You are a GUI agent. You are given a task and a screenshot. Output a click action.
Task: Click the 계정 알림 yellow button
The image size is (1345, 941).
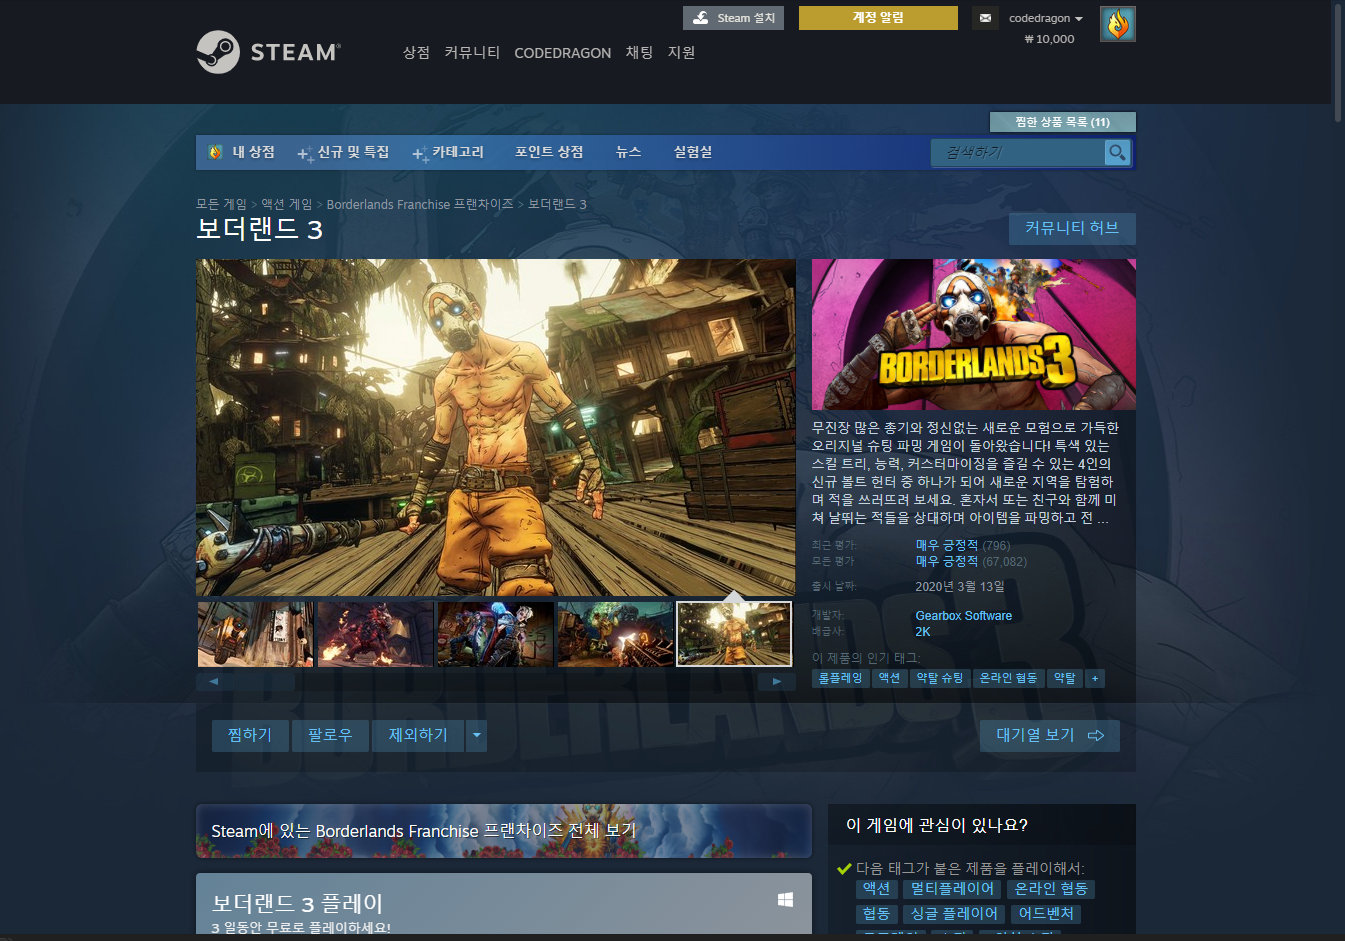878,18
